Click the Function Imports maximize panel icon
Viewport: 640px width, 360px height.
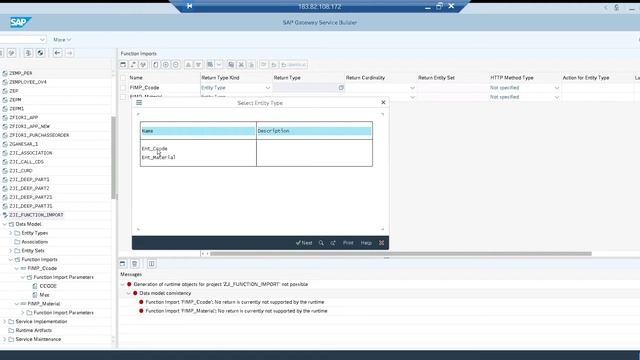(x=123, y=65)
